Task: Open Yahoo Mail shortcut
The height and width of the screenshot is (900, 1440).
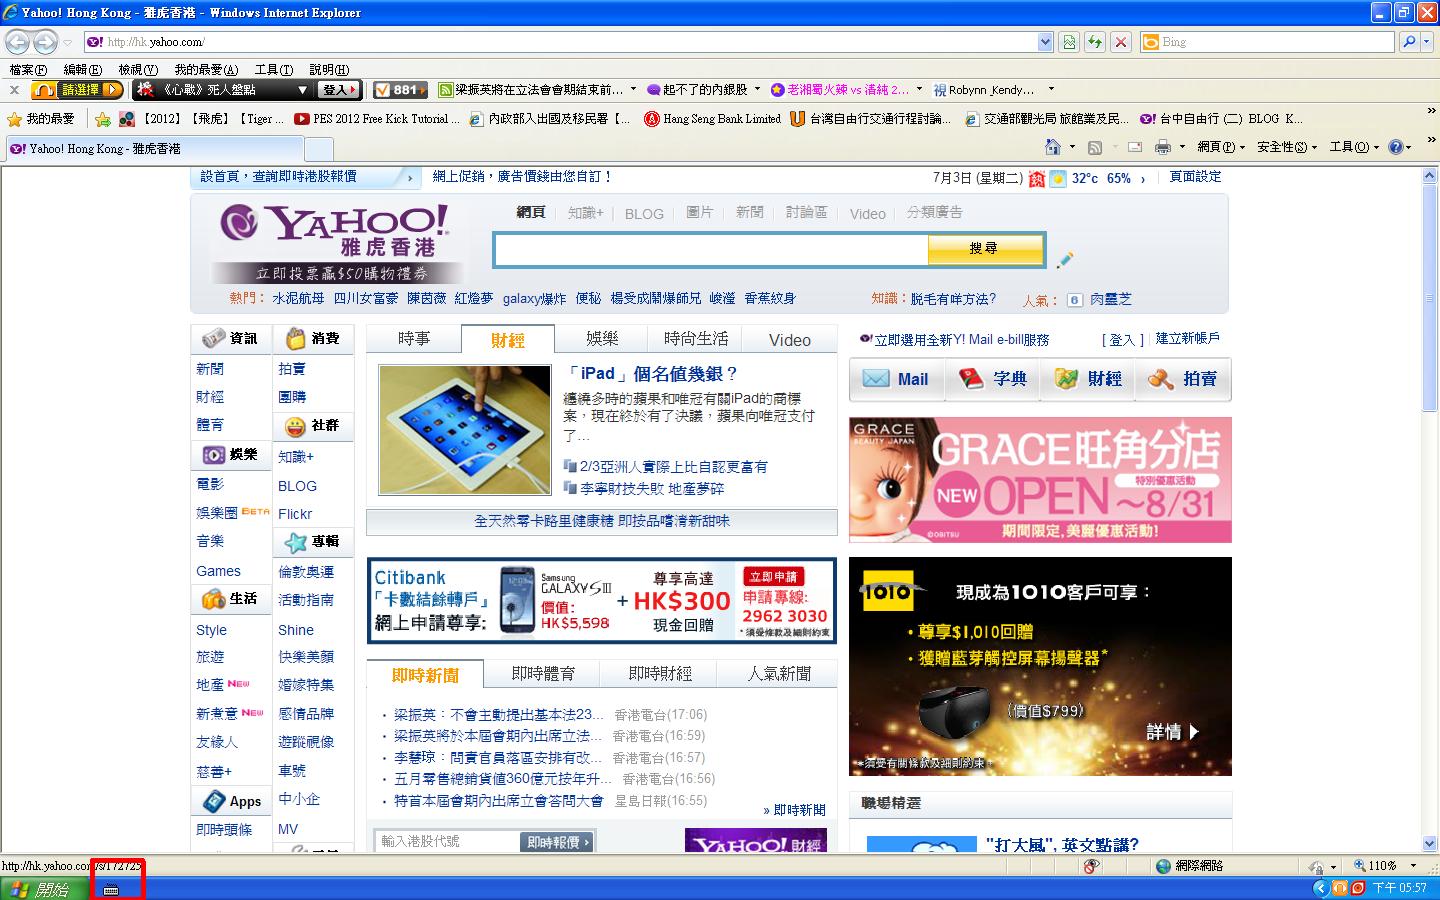Action: click(x=897, y=379)
